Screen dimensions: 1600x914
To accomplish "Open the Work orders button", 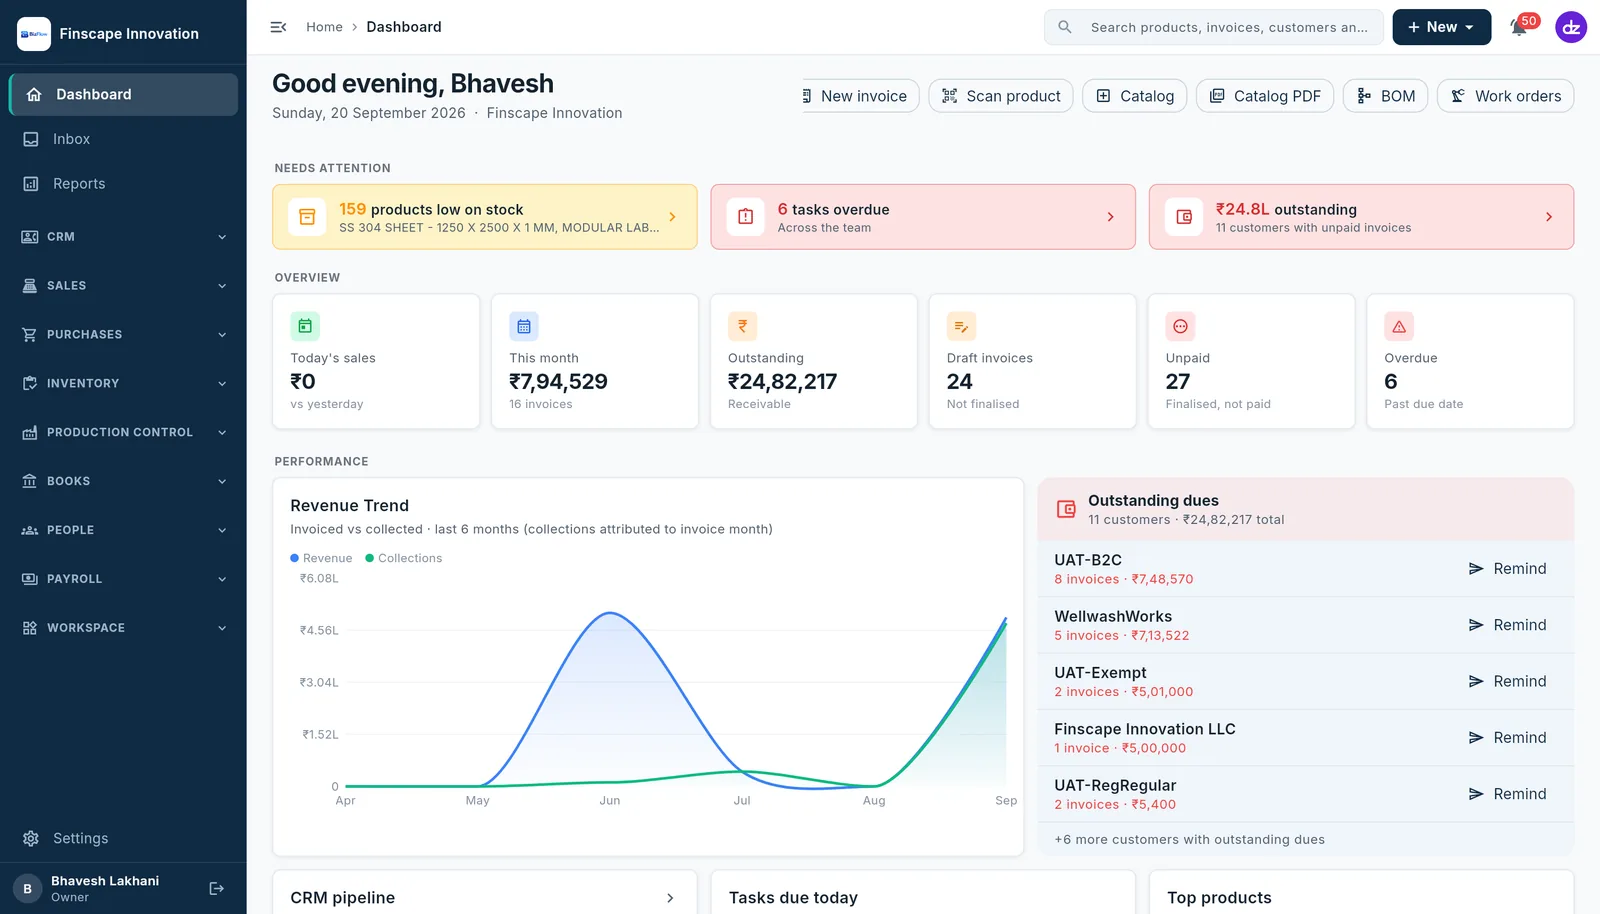I will tap(1506, 96).
